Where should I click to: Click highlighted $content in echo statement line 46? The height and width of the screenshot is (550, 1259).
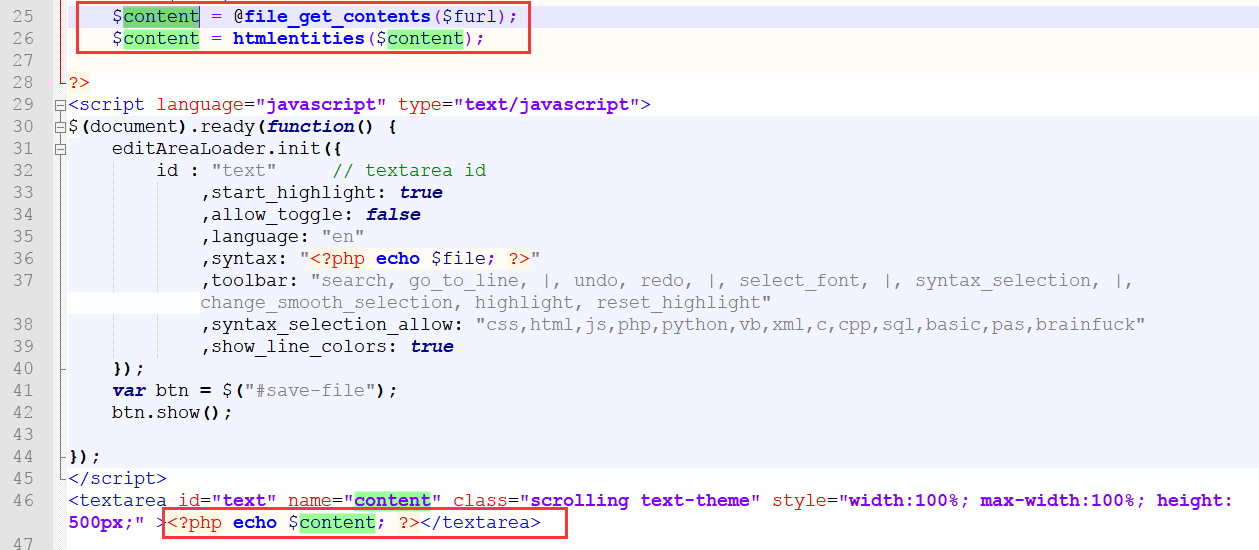coord(332,523)
